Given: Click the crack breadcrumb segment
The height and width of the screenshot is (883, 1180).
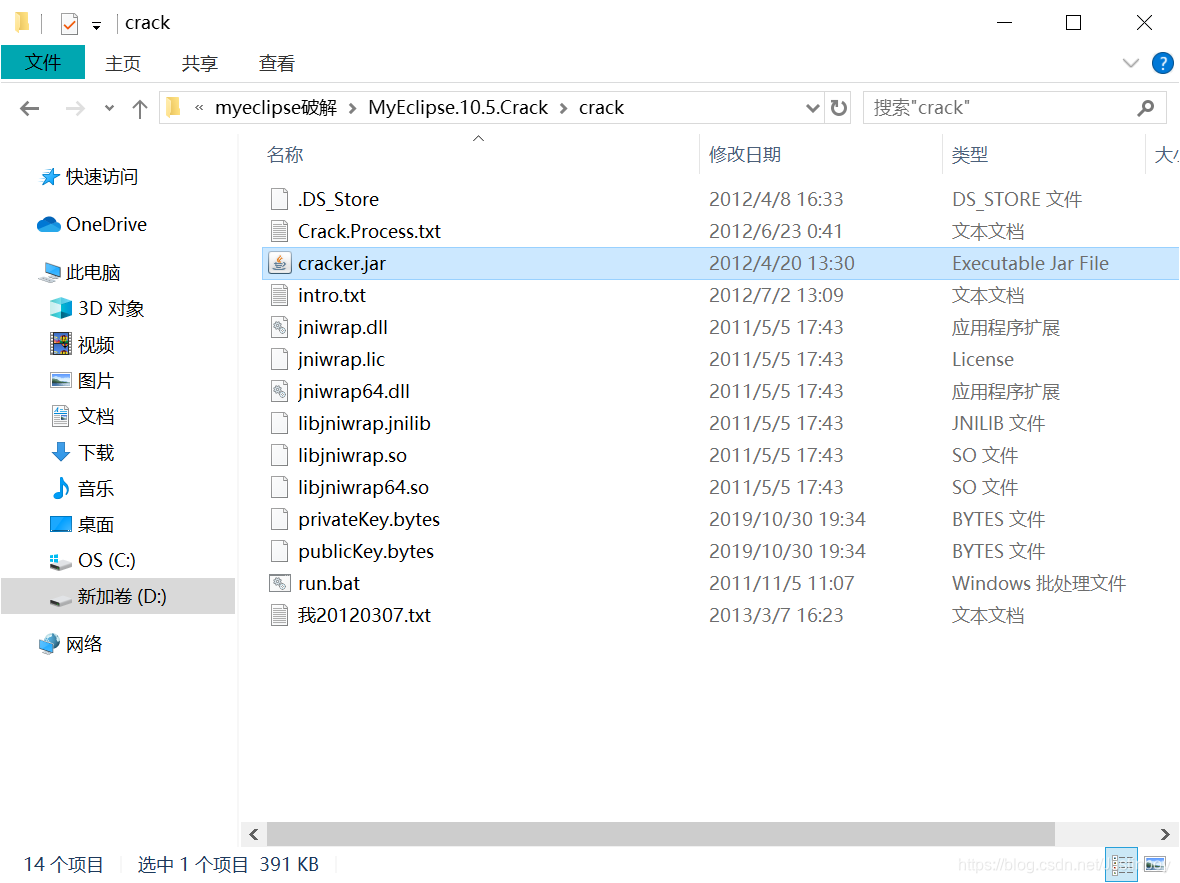Looking at the screenshot, I should click(601, 108).
